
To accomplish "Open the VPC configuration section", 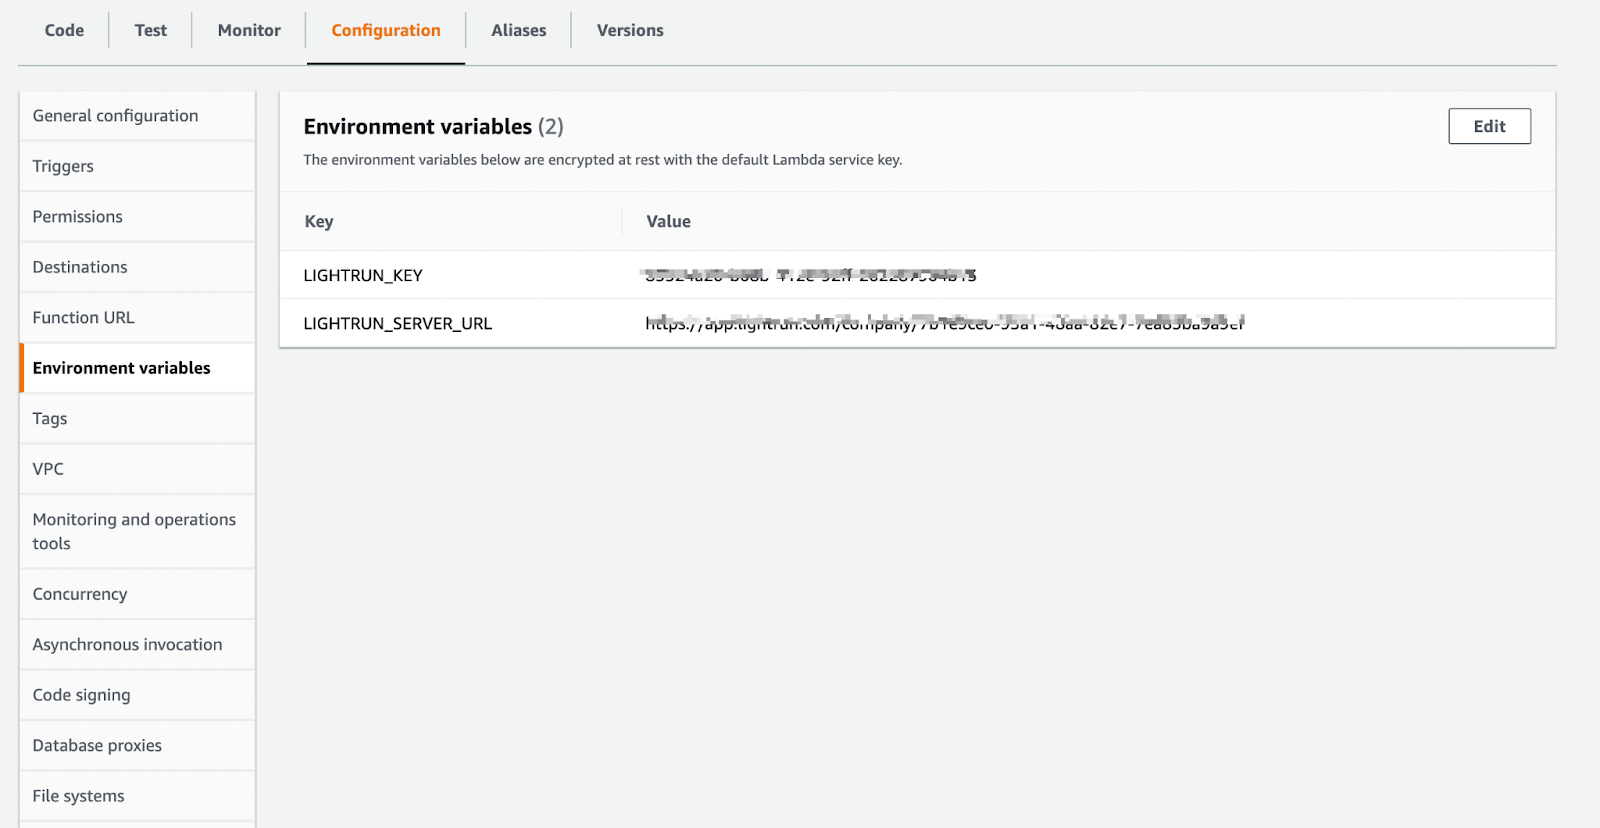I will 48,469.
